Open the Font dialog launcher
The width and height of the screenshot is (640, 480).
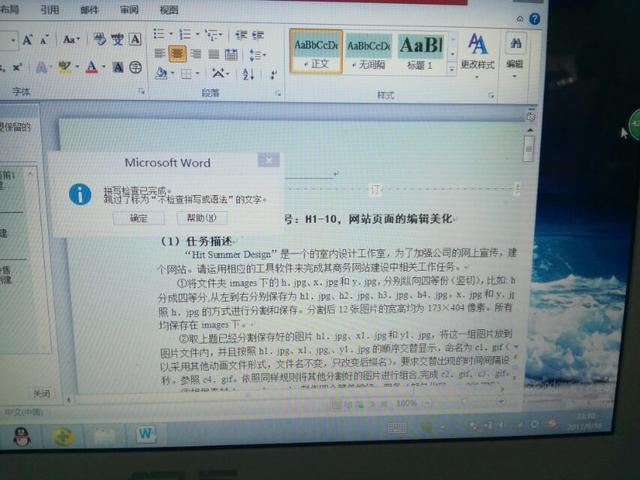click(x=141, y=91)
